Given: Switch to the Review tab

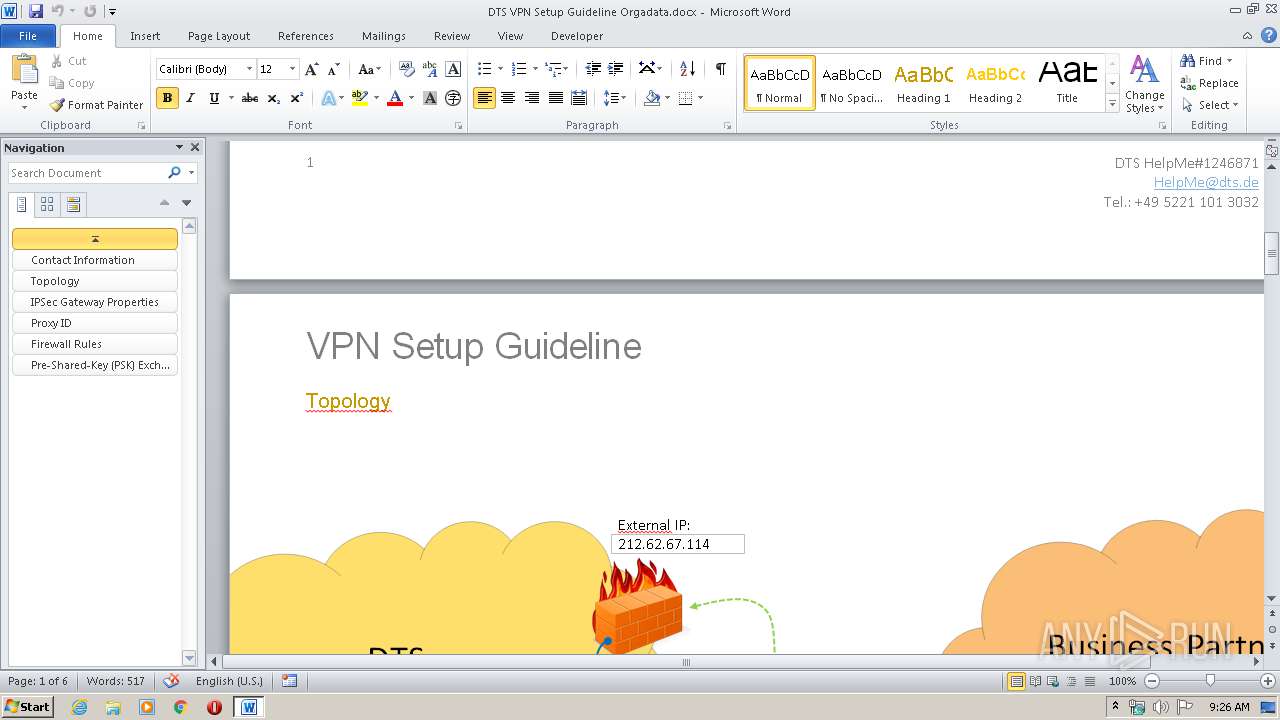Looking at the screenshot, I should (x=452, y=36).
